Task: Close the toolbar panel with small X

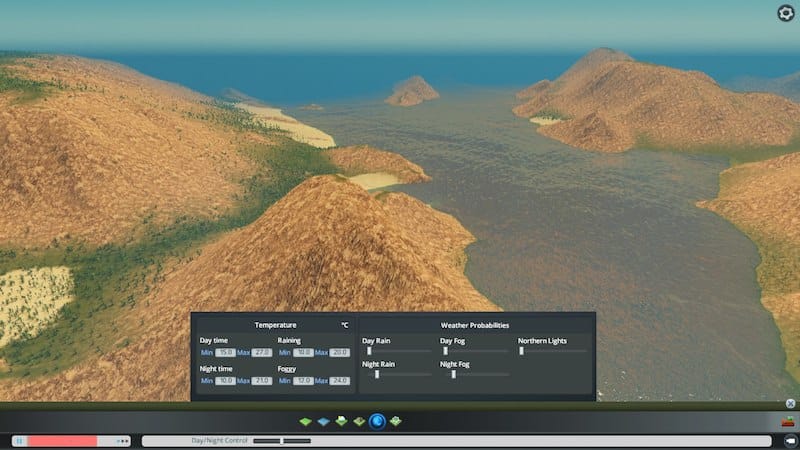Action: pyautogui.click(x=789, y=404)
